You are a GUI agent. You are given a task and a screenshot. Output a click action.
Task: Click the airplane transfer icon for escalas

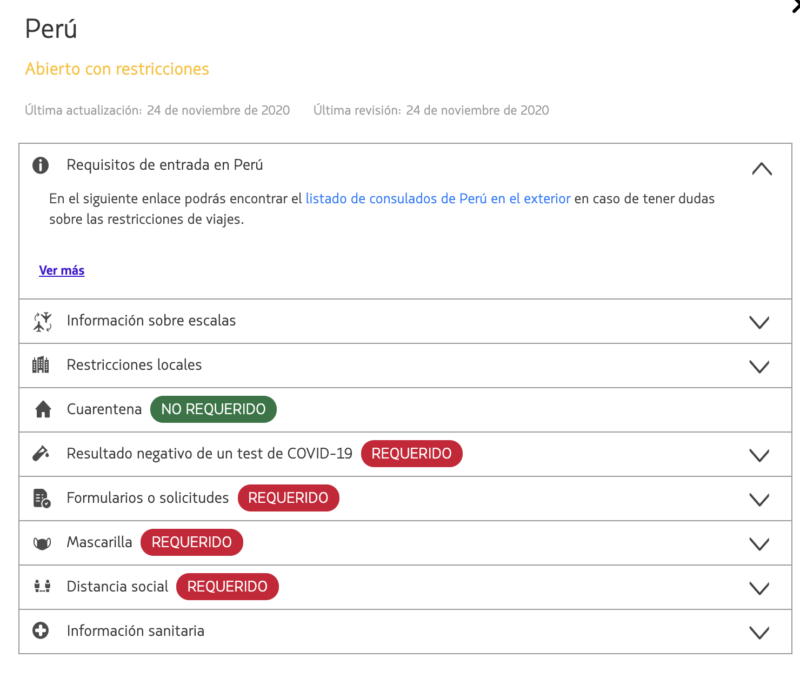pos(41,321)
